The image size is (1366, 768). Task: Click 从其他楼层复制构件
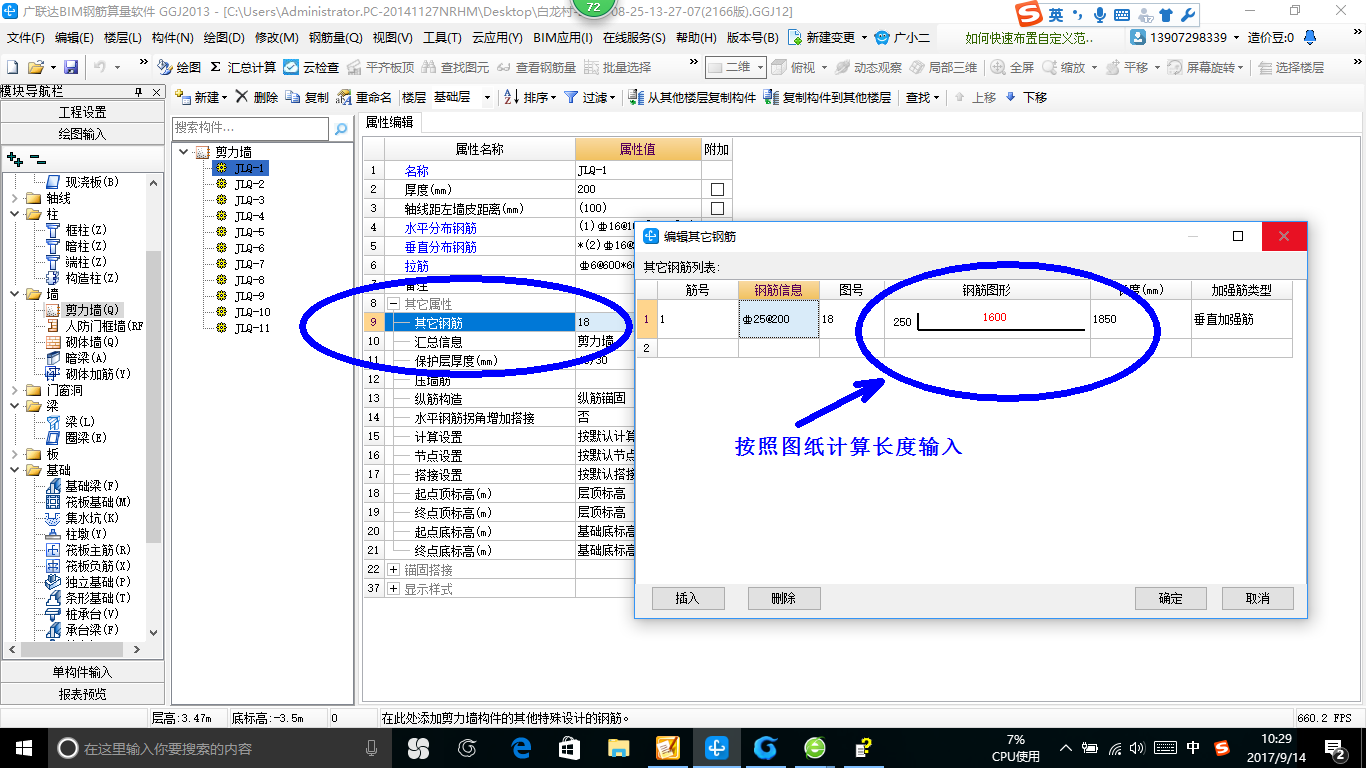(x=692, y=97)
